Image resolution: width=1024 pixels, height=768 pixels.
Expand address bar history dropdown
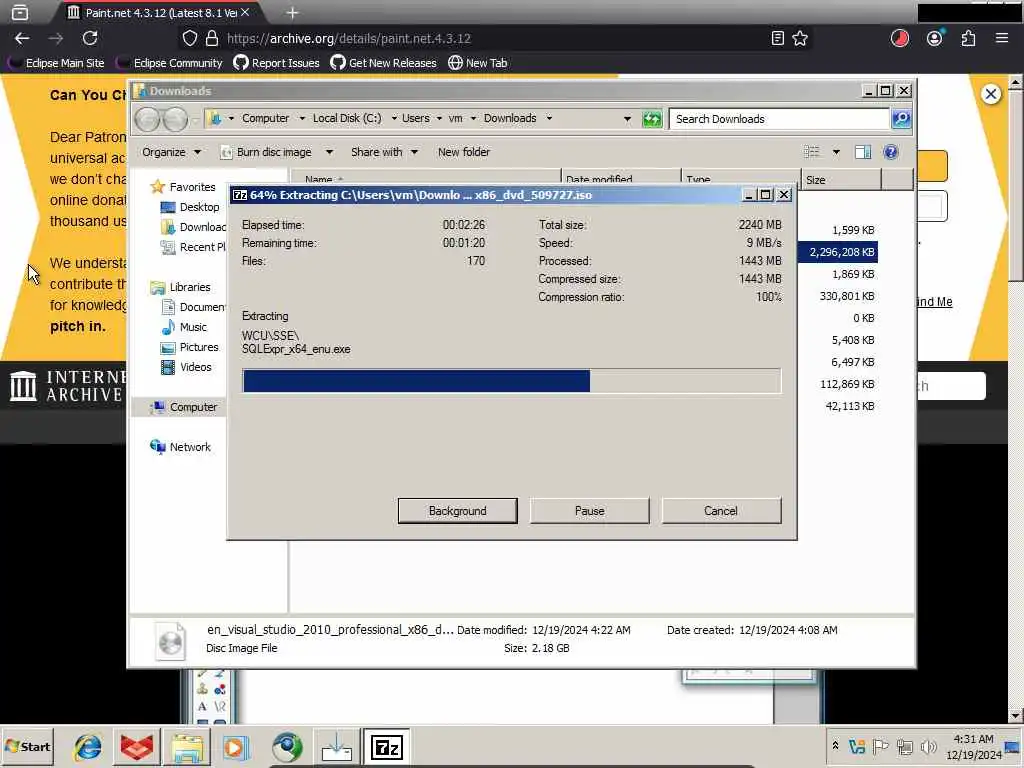tap(627, 119)
